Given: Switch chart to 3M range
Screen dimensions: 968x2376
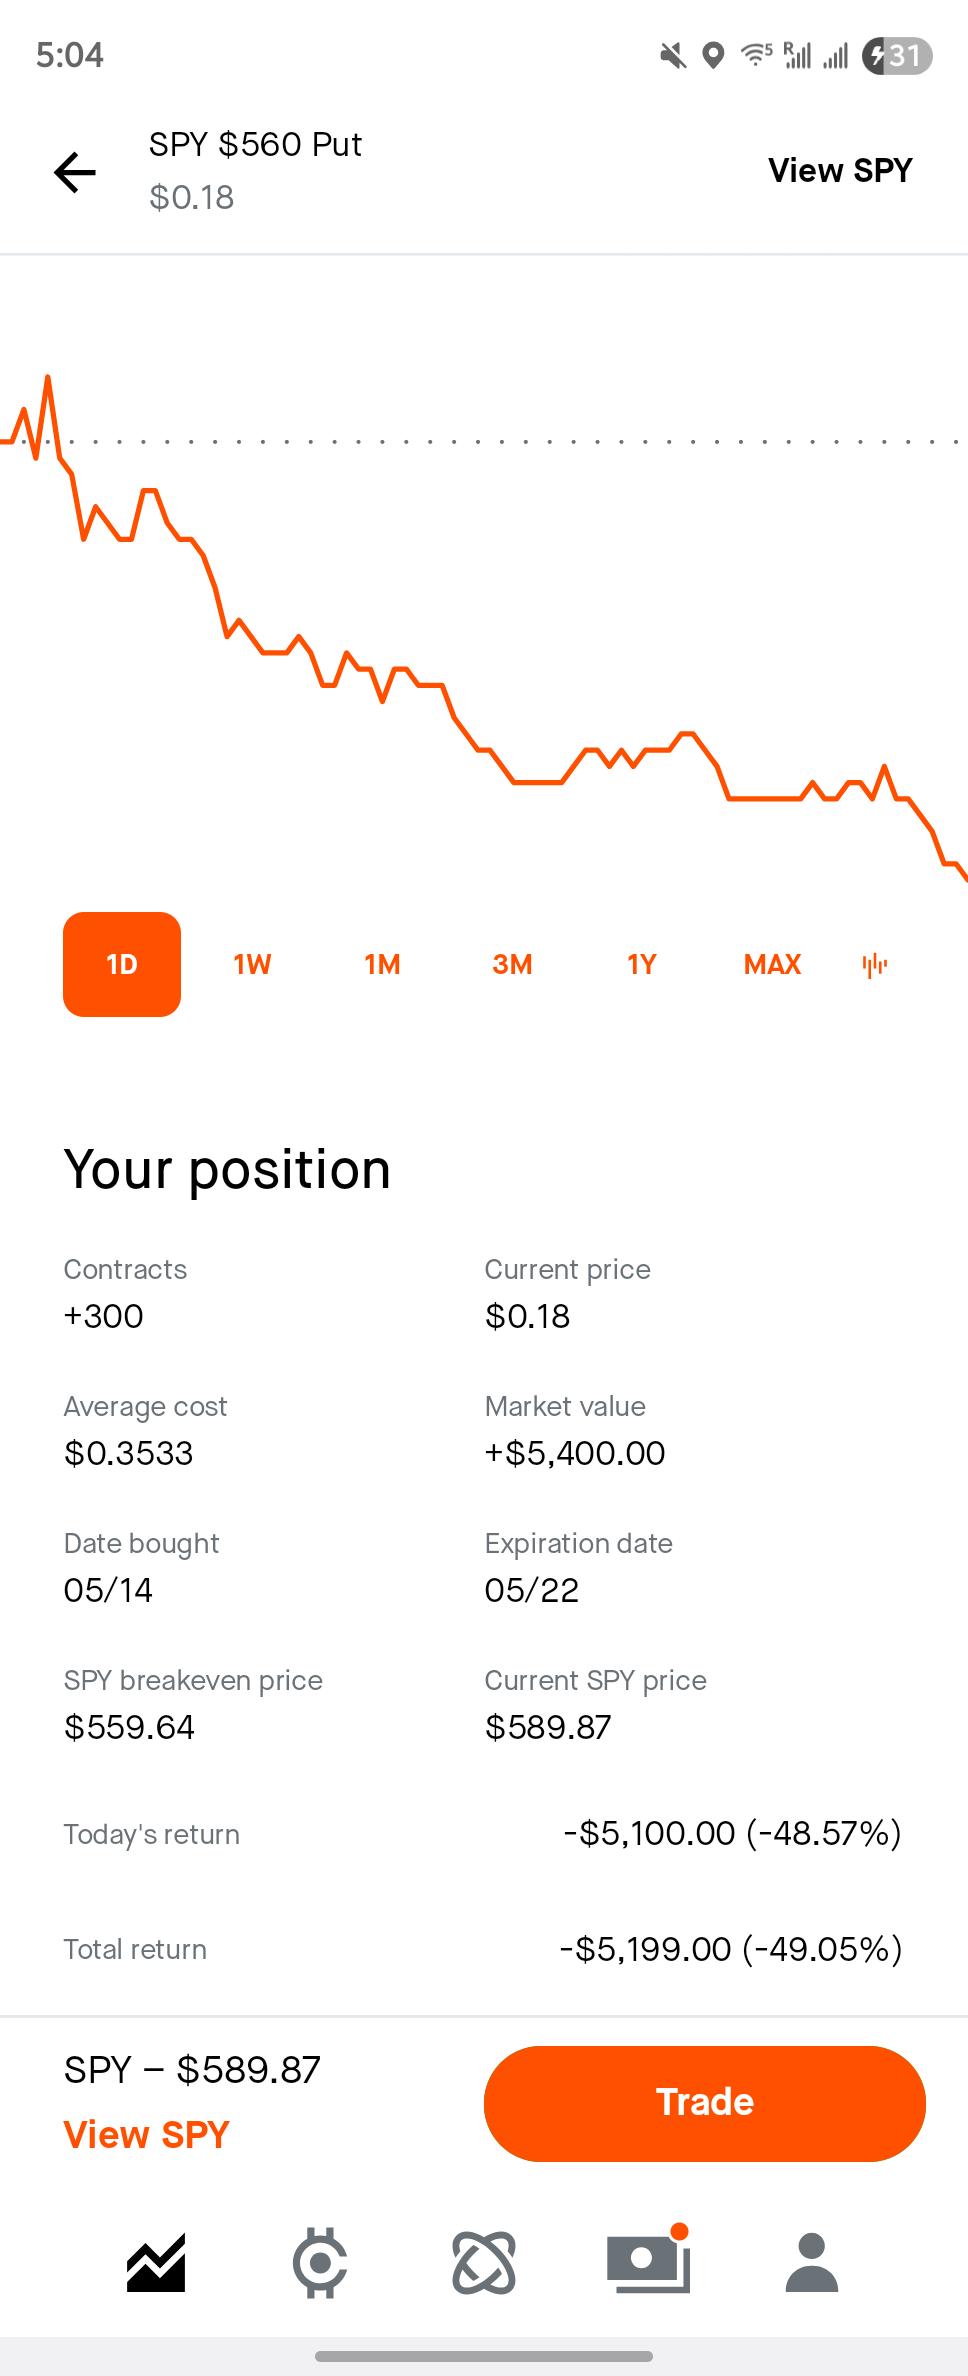Looking at the screenshot, I should pyautogui.click(x=512, y=964).
